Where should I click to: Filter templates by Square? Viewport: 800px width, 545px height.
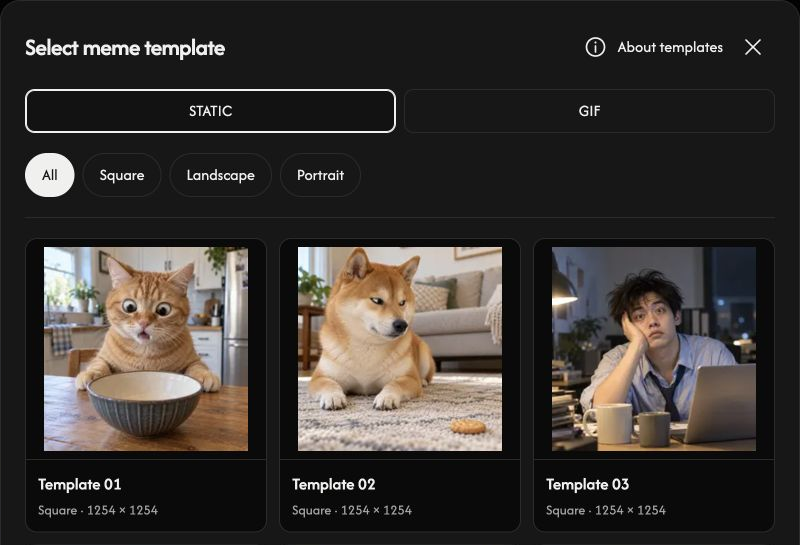(122, 175)
